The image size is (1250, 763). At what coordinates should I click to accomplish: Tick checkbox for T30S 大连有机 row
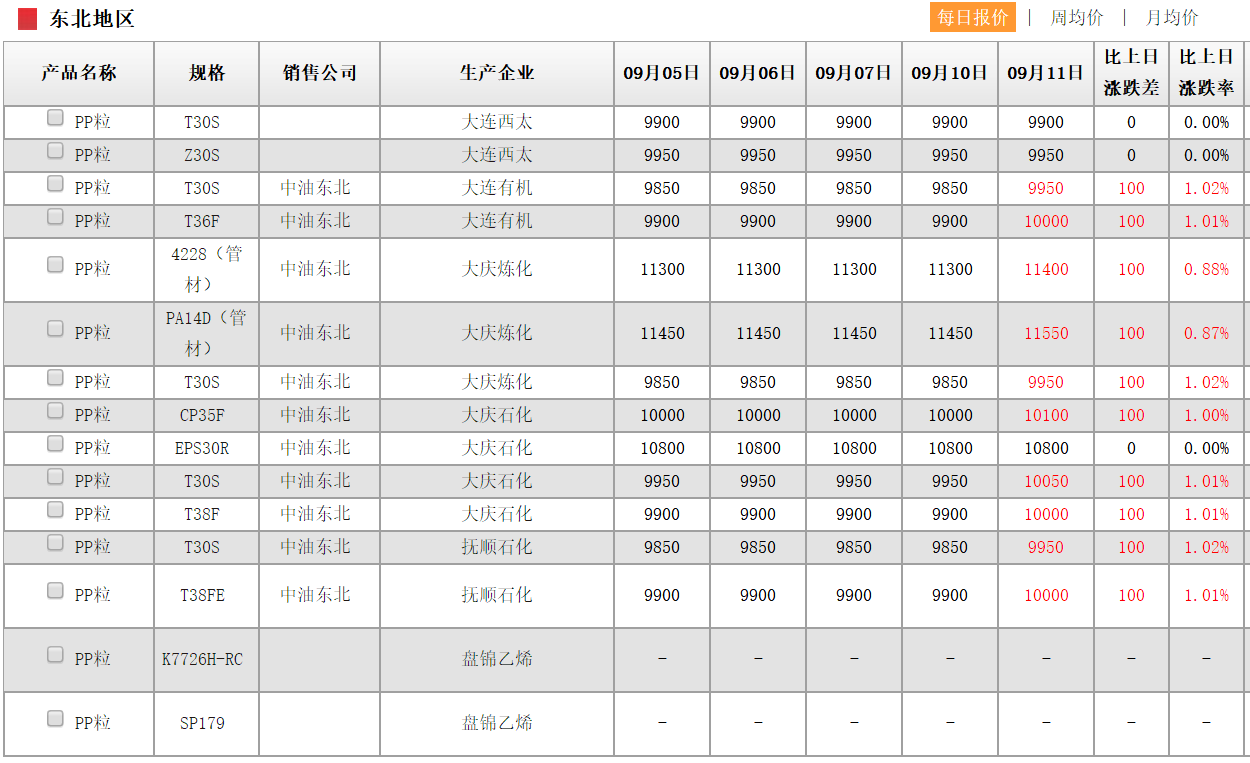click(x=55, y=184)
